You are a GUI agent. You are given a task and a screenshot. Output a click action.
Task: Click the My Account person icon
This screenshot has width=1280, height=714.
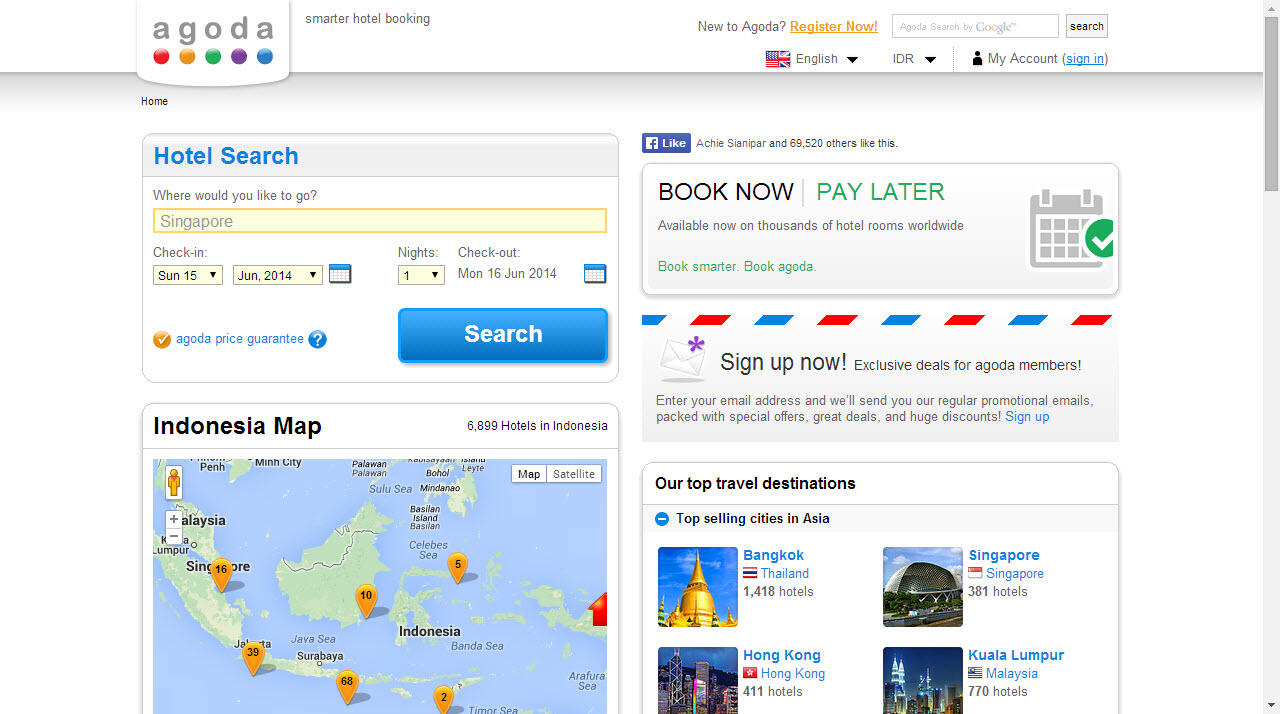click(977, 59)
